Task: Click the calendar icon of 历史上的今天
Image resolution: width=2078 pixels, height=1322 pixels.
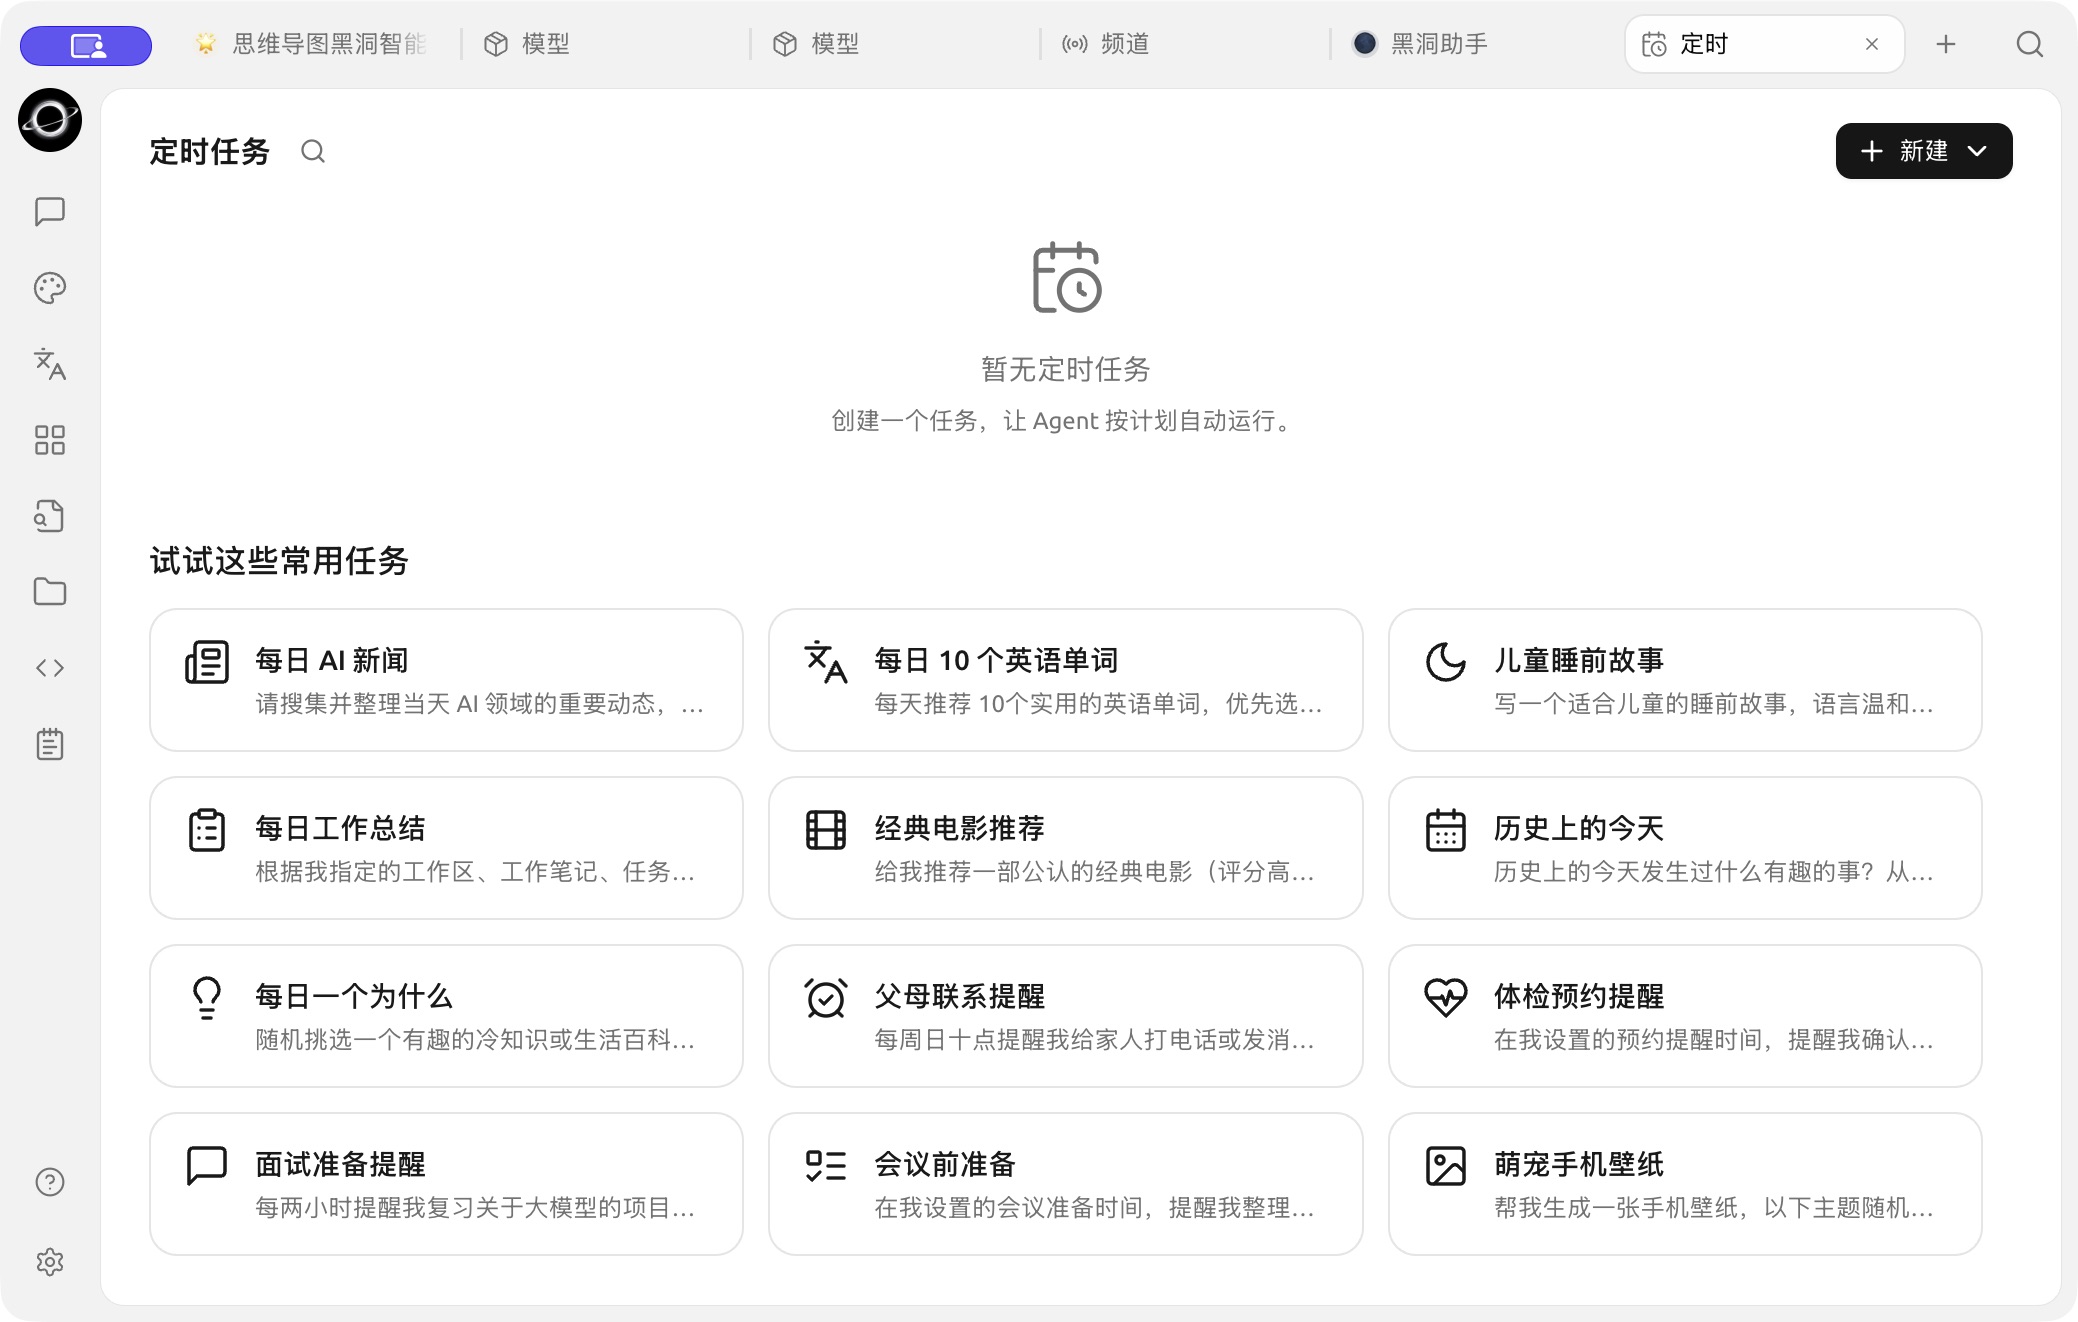Action: [x=1446, y=830]
